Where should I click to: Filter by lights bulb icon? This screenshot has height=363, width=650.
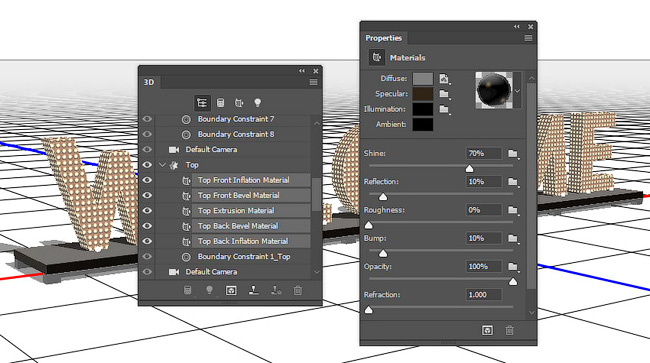(x=257, y=102)
